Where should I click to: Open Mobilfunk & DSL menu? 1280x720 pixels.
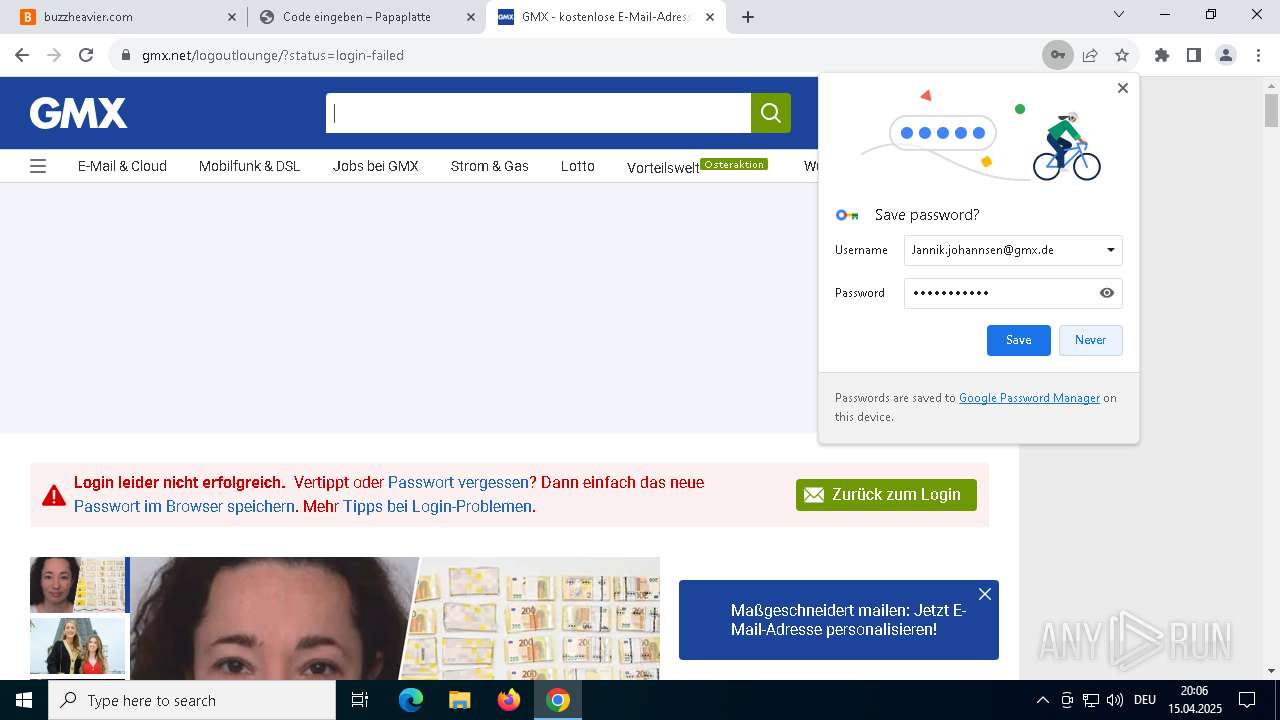coord(249,166)
